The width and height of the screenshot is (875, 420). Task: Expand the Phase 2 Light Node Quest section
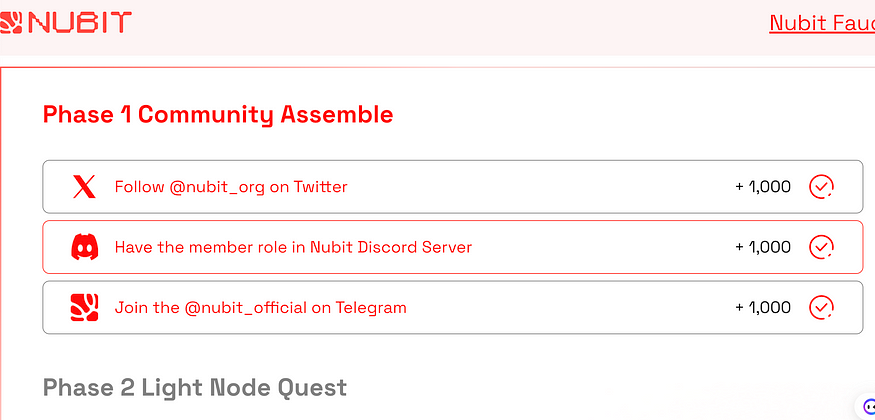(x=195, y=388)
